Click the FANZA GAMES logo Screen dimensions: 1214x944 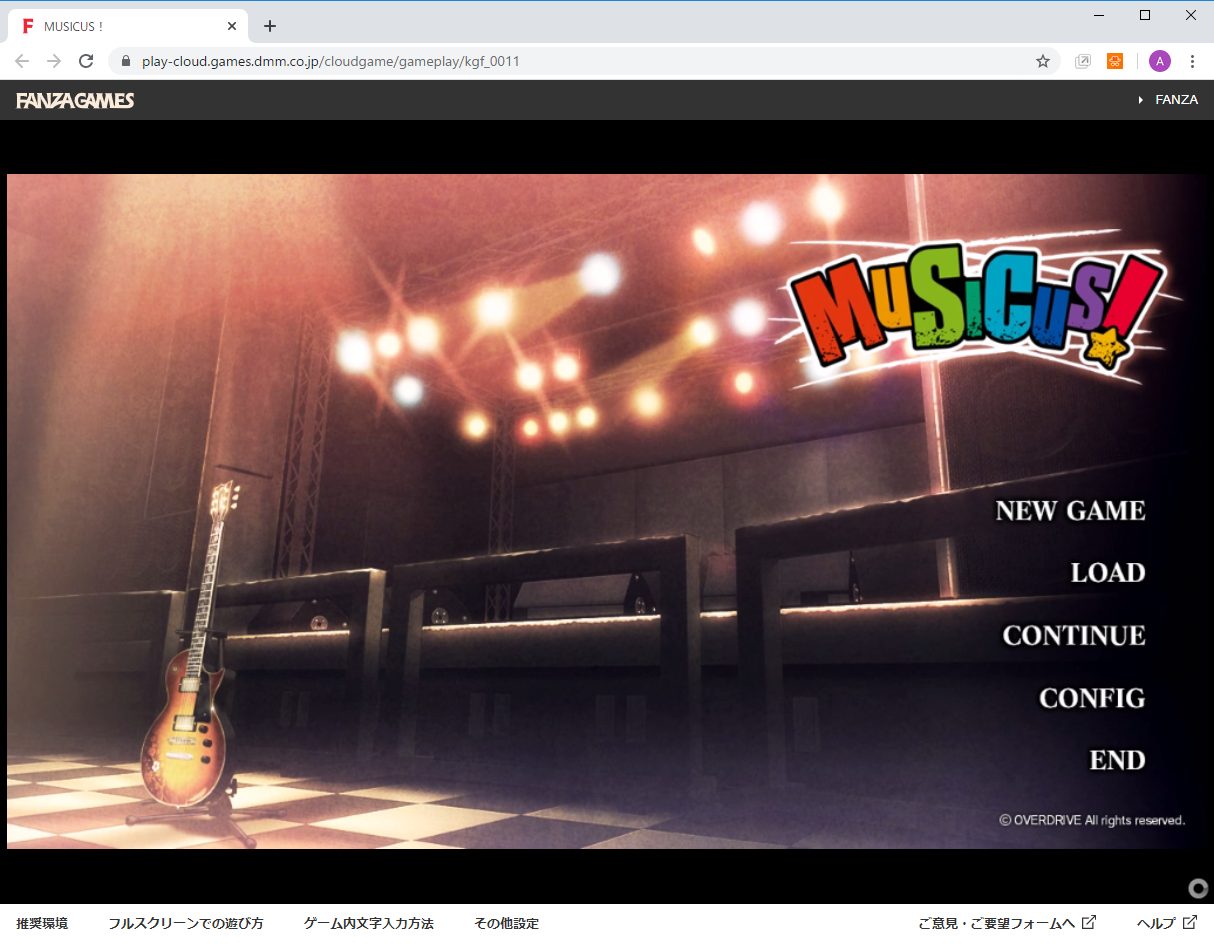click(75, 100)
